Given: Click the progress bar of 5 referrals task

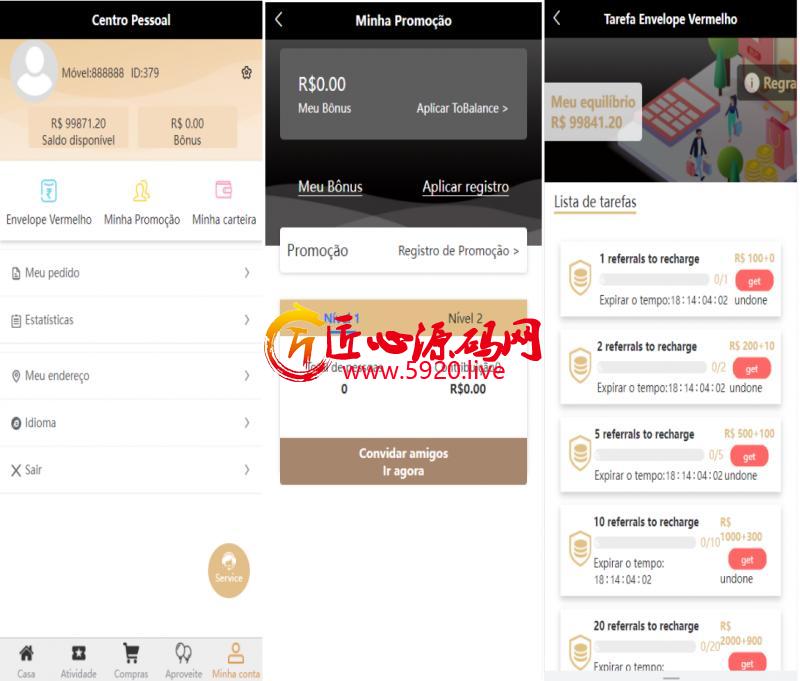Looking at the screenshot, I should pos(649,455).
